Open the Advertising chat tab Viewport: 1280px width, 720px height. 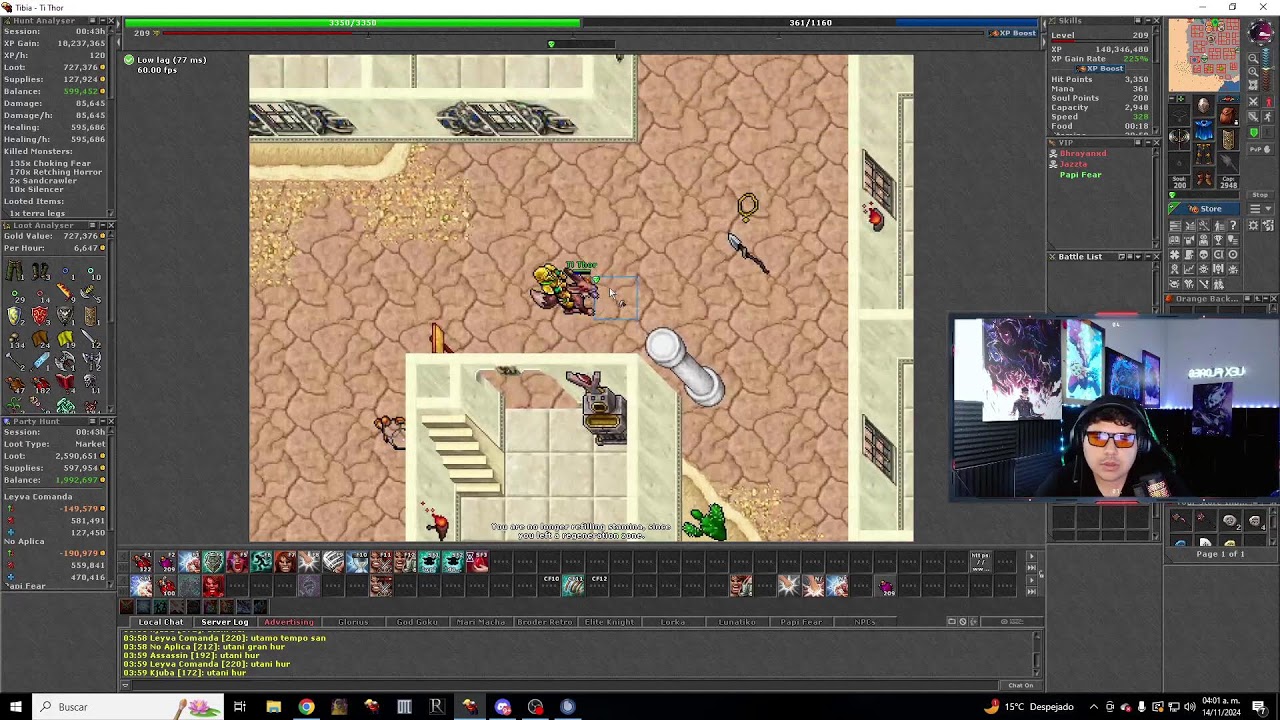click(x=288, y=622)
